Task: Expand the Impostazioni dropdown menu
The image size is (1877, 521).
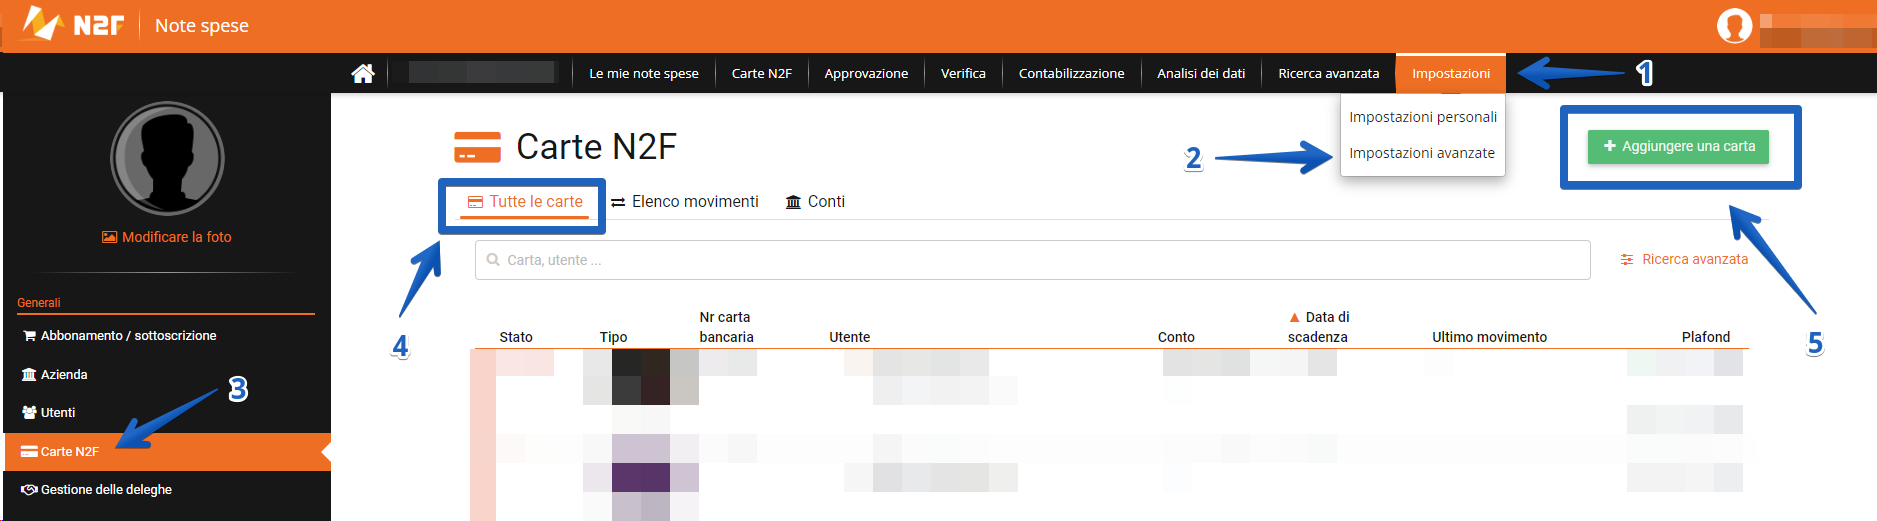Action: 1451,73
